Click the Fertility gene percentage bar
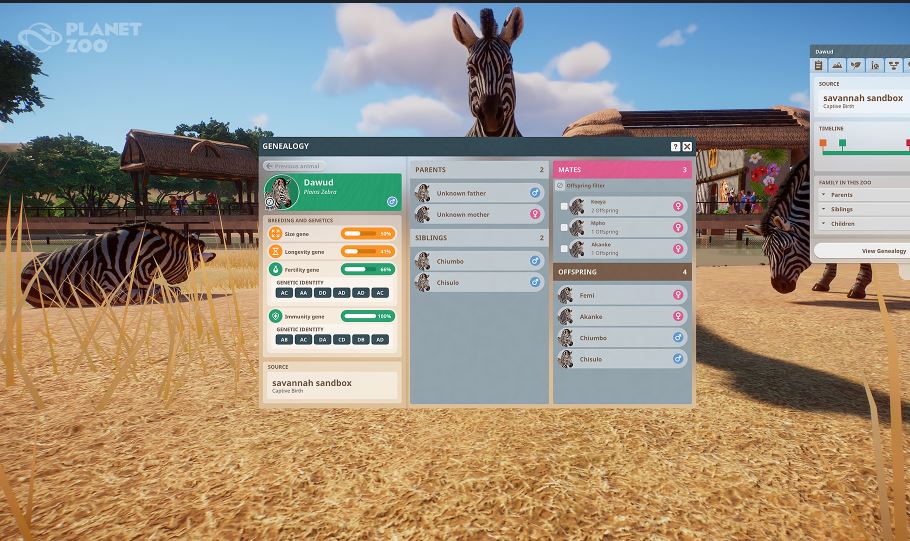The width and height of the screenshot is (910, 541). (368, 269)
